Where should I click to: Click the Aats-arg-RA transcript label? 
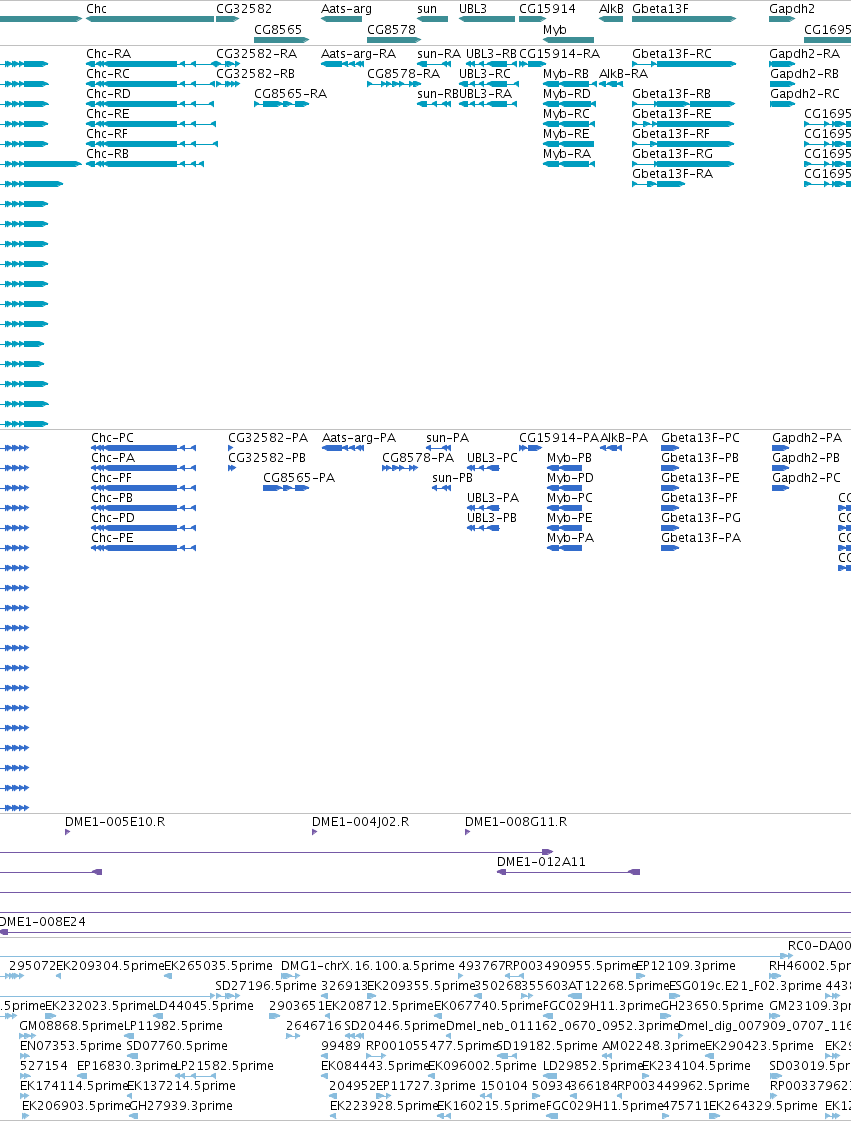358,54
